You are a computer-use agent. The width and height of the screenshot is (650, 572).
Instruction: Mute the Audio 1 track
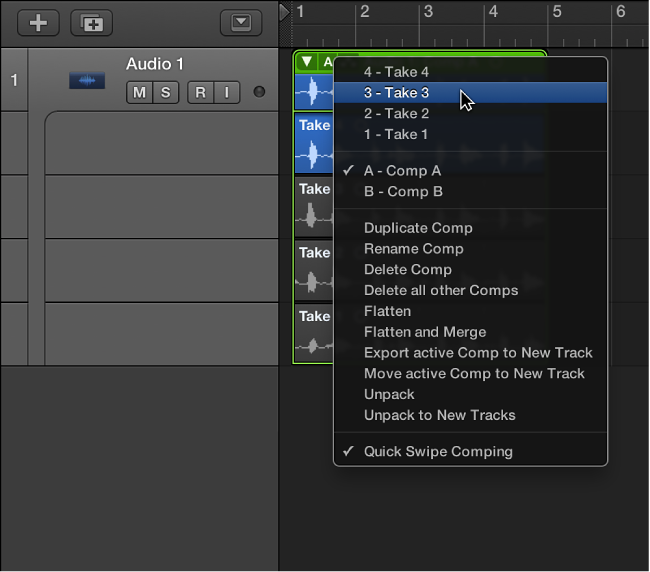coord(139,93)
